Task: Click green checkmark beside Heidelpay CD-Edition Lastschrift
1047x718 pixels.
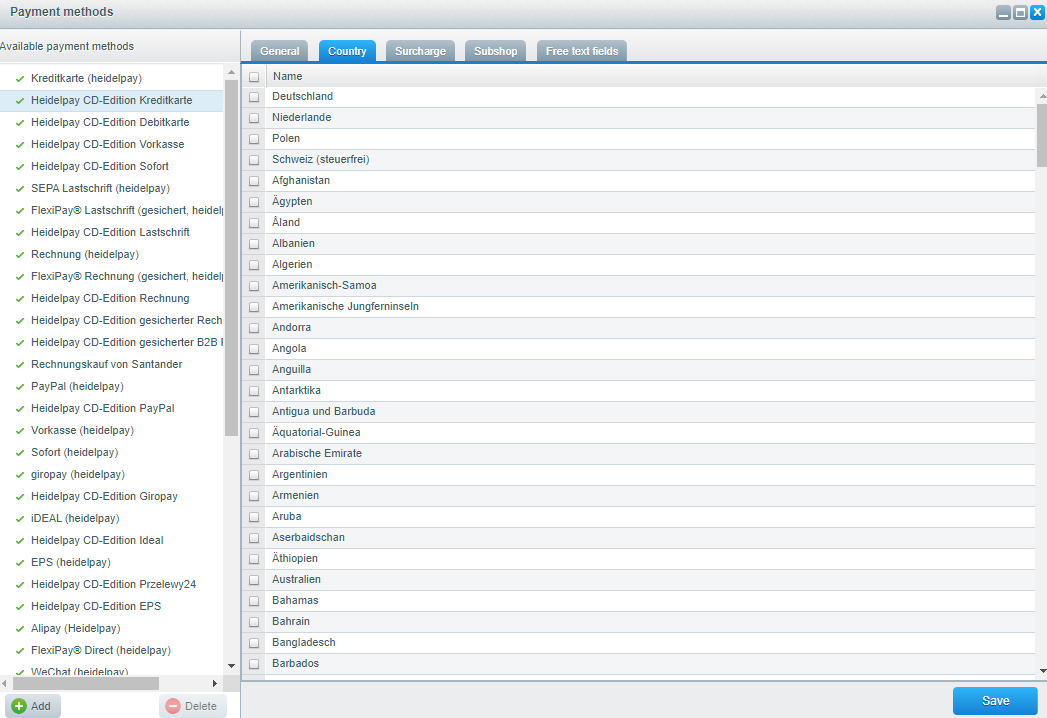Action: 20,233
